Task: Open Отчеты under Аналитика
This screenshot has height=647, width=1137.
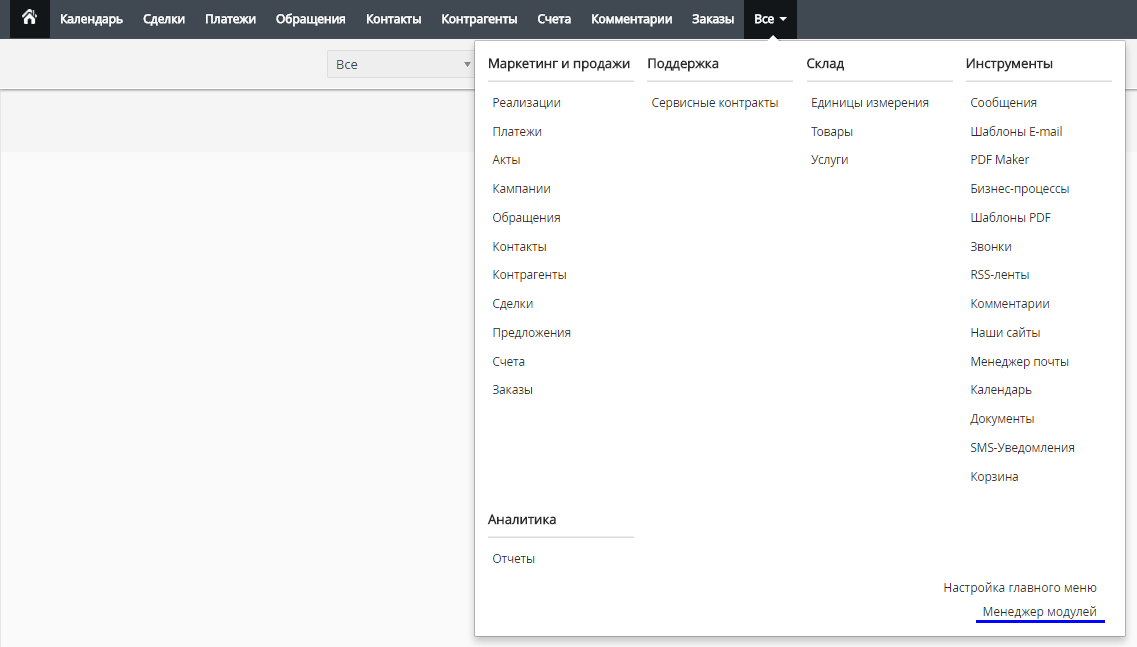Action: pyautogui.click(x=513, y=559)
